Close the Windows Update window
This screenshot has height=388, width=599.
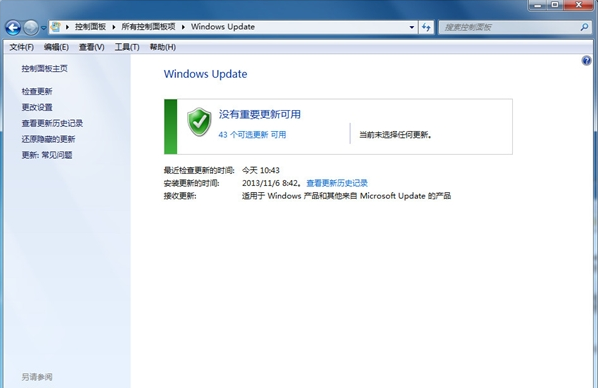(x=578, y=5)
